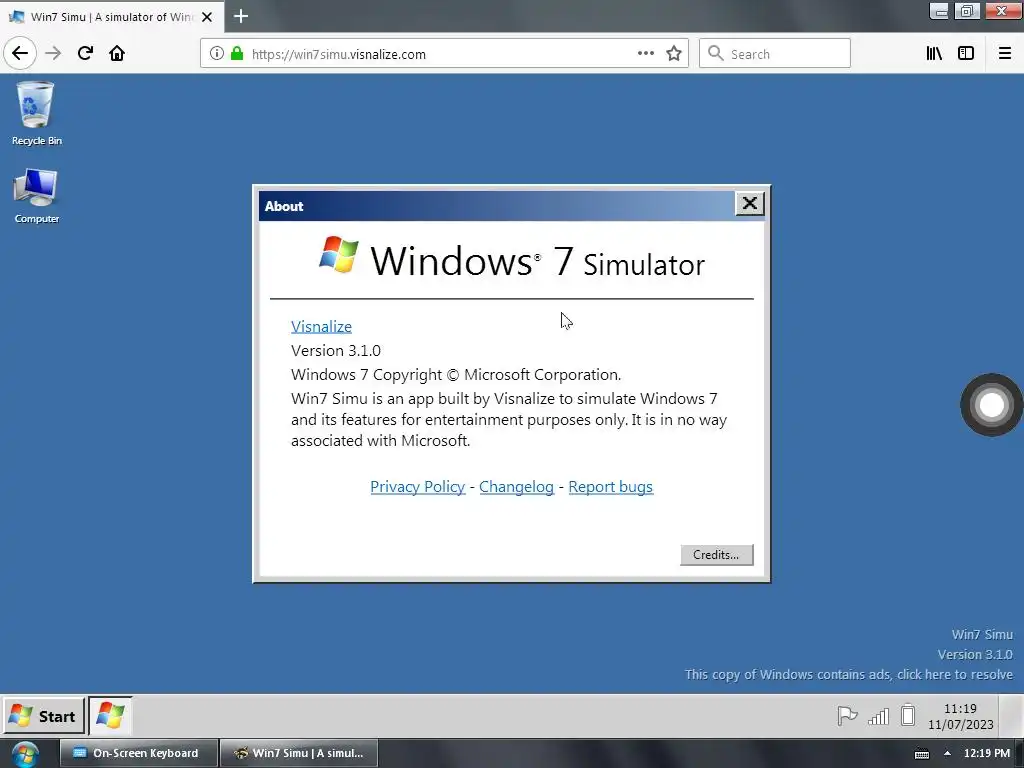Screen dimensions: 1024x768
Task: Toggle the browser sidebar icon
Action: pyautogui.click(x=966, y=54)
